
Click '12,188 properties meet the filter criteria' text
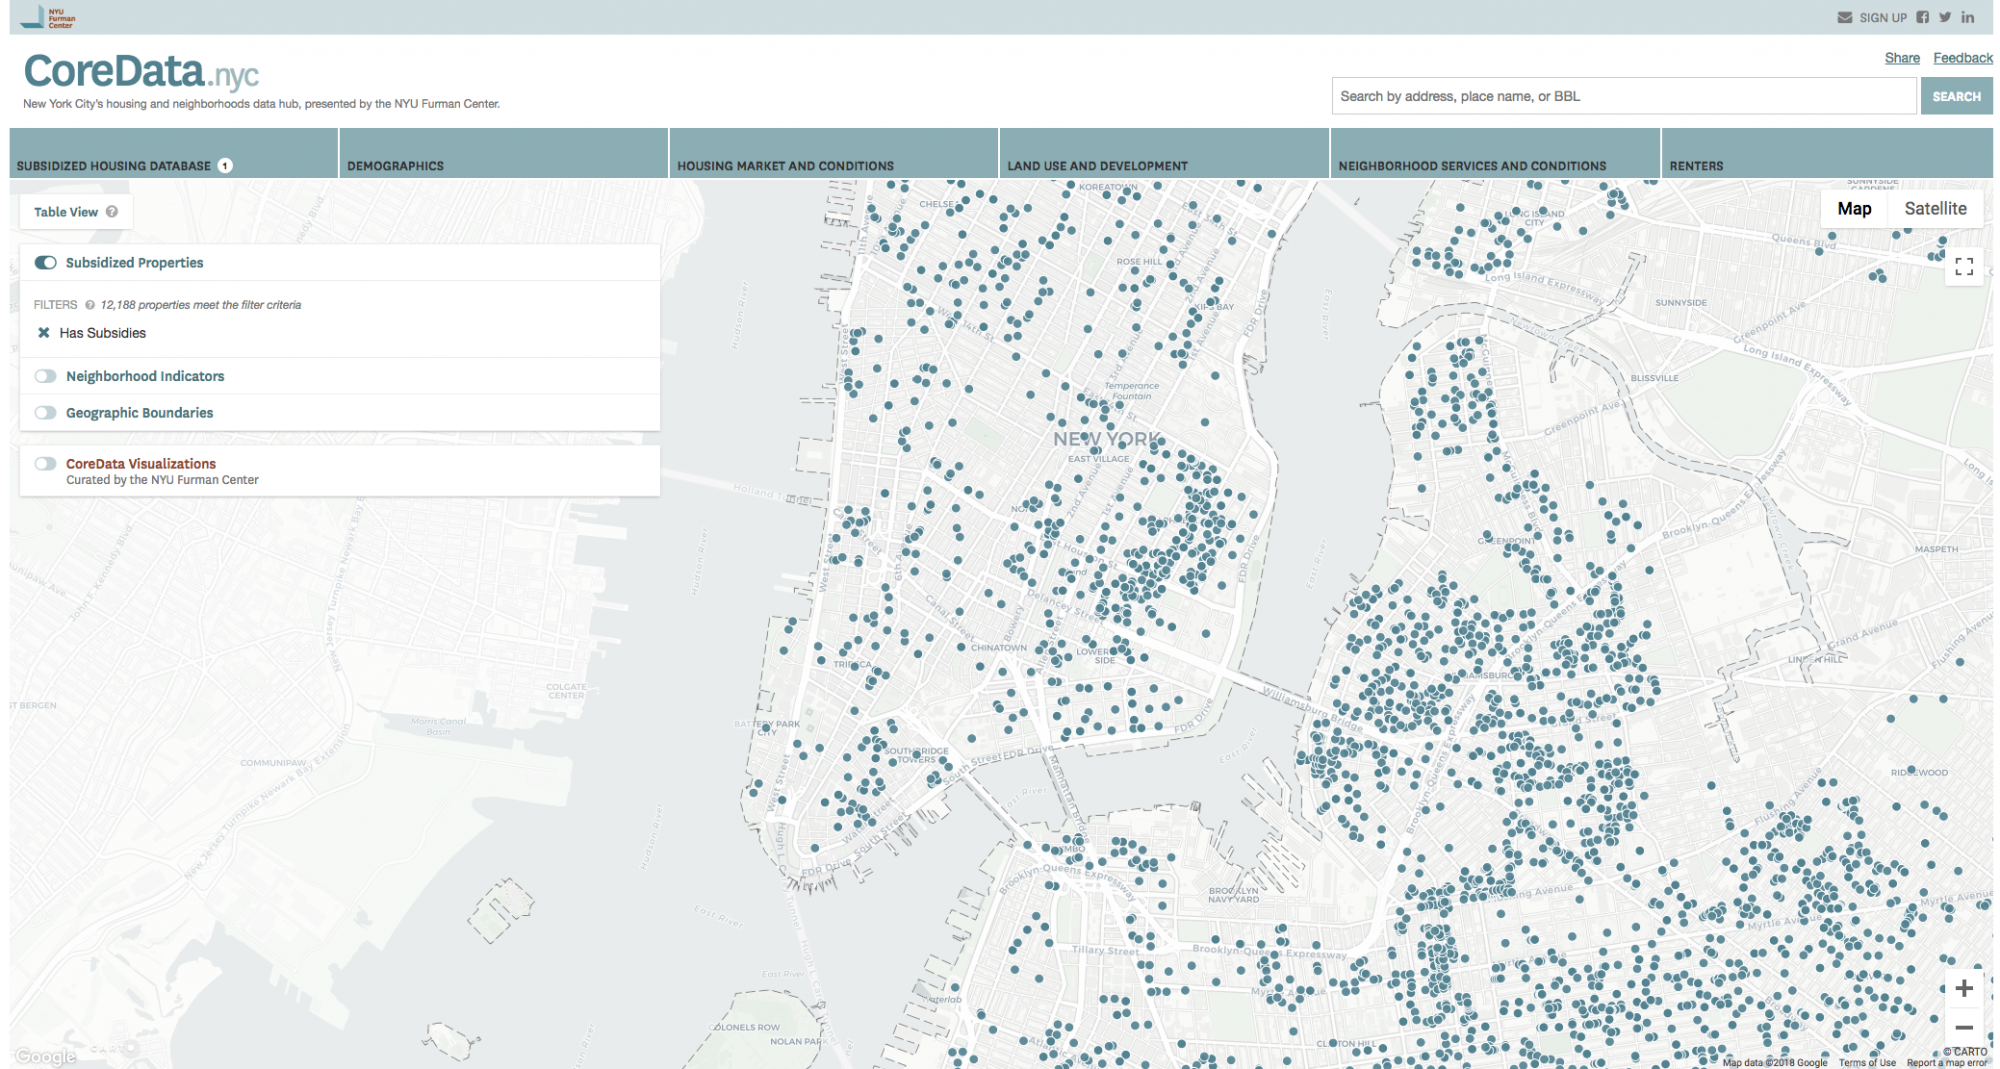(201, 305)
